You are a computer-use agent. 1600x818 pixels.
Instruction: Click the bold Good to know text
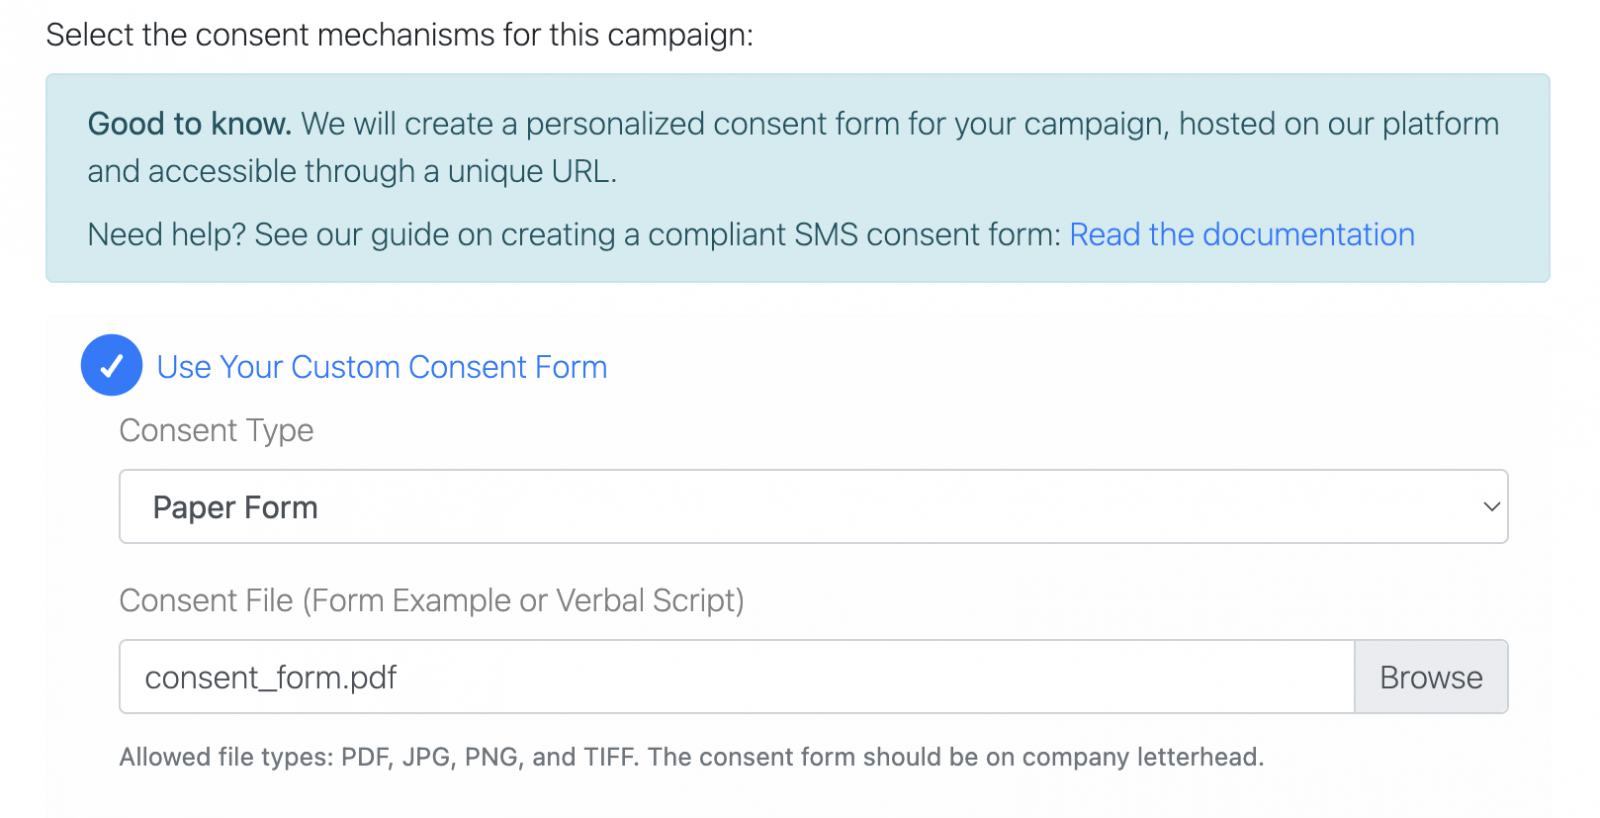190,124
